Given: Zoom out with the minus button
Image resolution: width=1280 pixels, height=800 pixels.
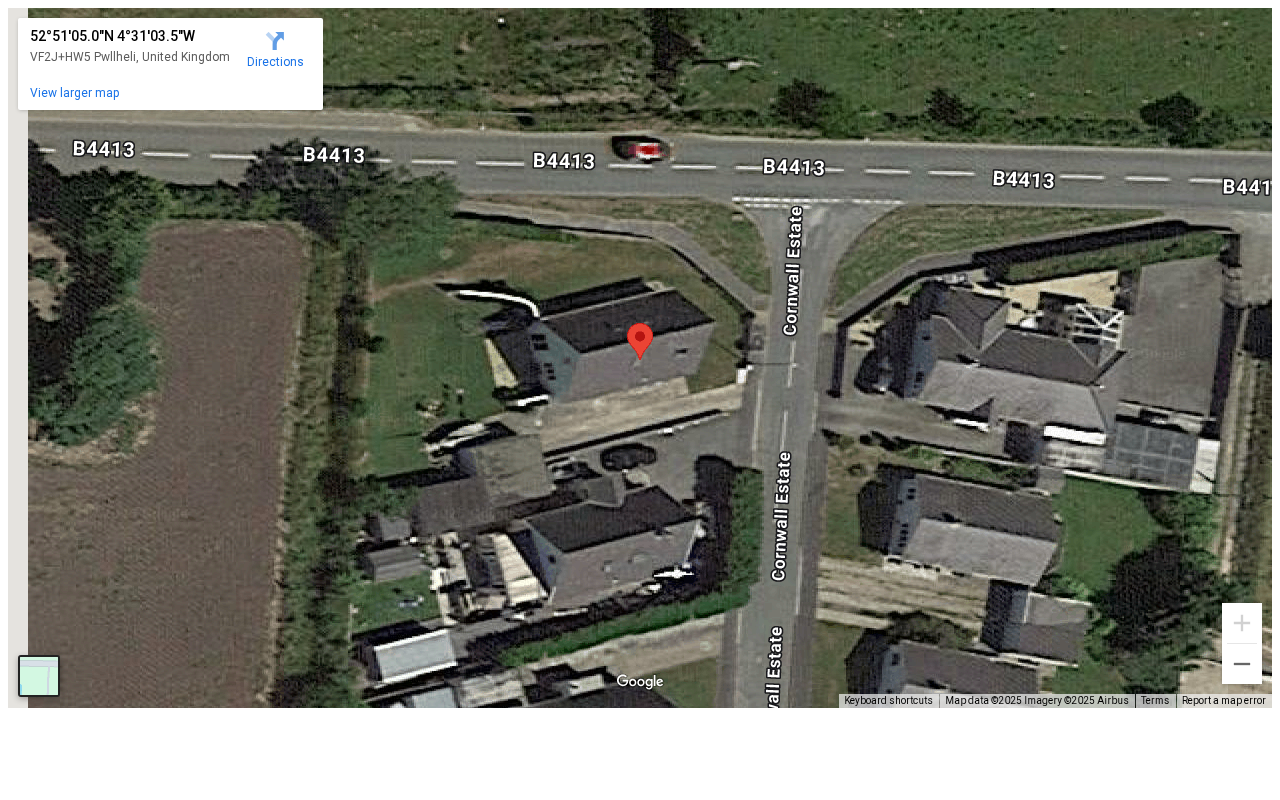Looking at the screenshot, I should click(x=1242, y=664).
